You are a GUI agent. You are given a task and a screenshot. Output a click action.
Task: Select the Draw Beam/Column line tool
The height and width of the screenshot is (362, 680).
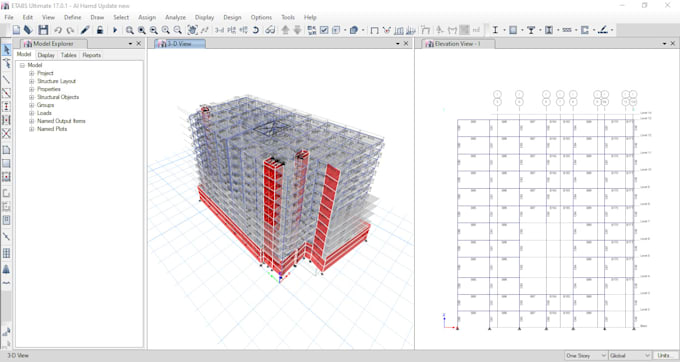coord(7,79)
